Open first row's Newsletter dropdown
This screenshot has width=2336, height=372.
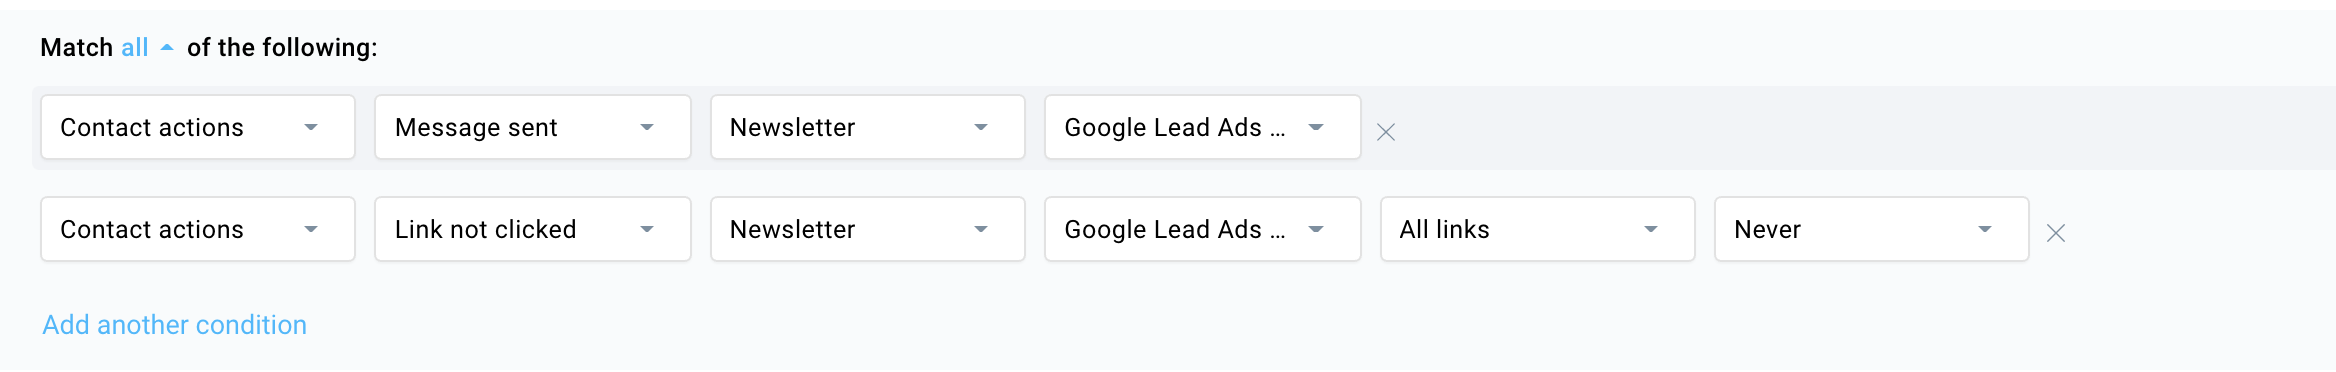point(867,127)
